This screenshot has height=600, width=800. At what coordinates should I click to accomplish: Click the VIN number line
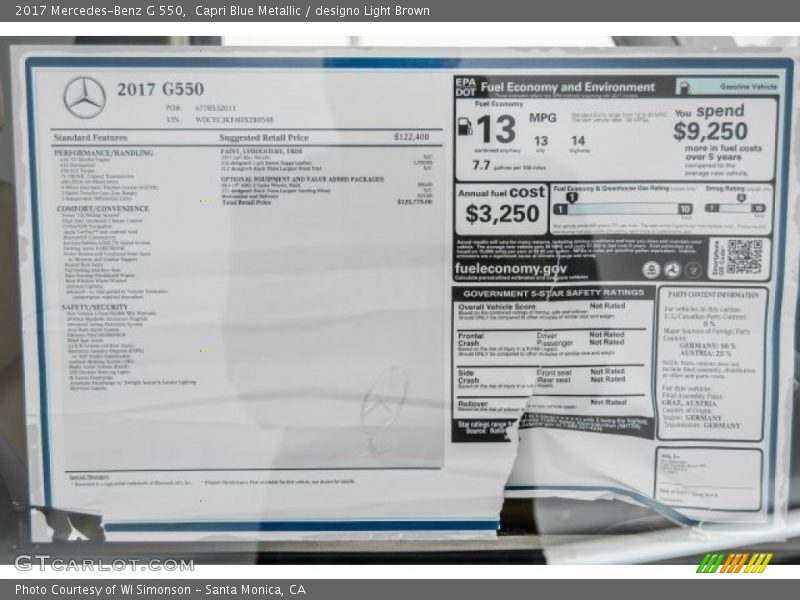(x=220, y=120)
